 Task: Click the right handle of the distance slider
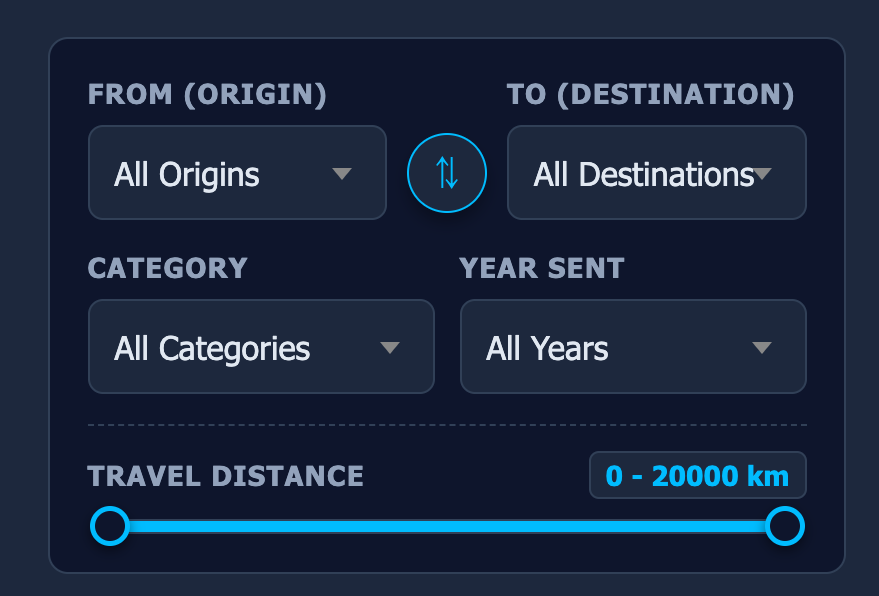pyautogui.click(x=787, y=525)
